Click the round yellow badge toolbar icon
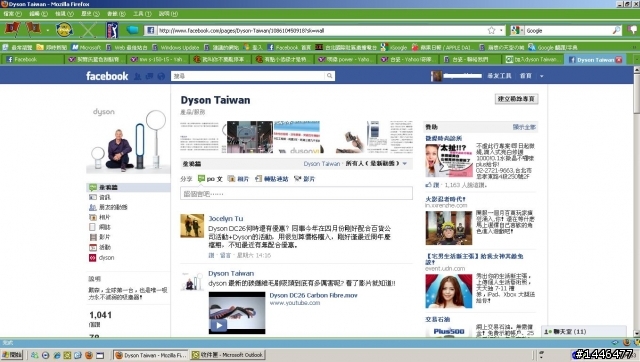This screenshot has height=362, width=640. pos(64,30)
